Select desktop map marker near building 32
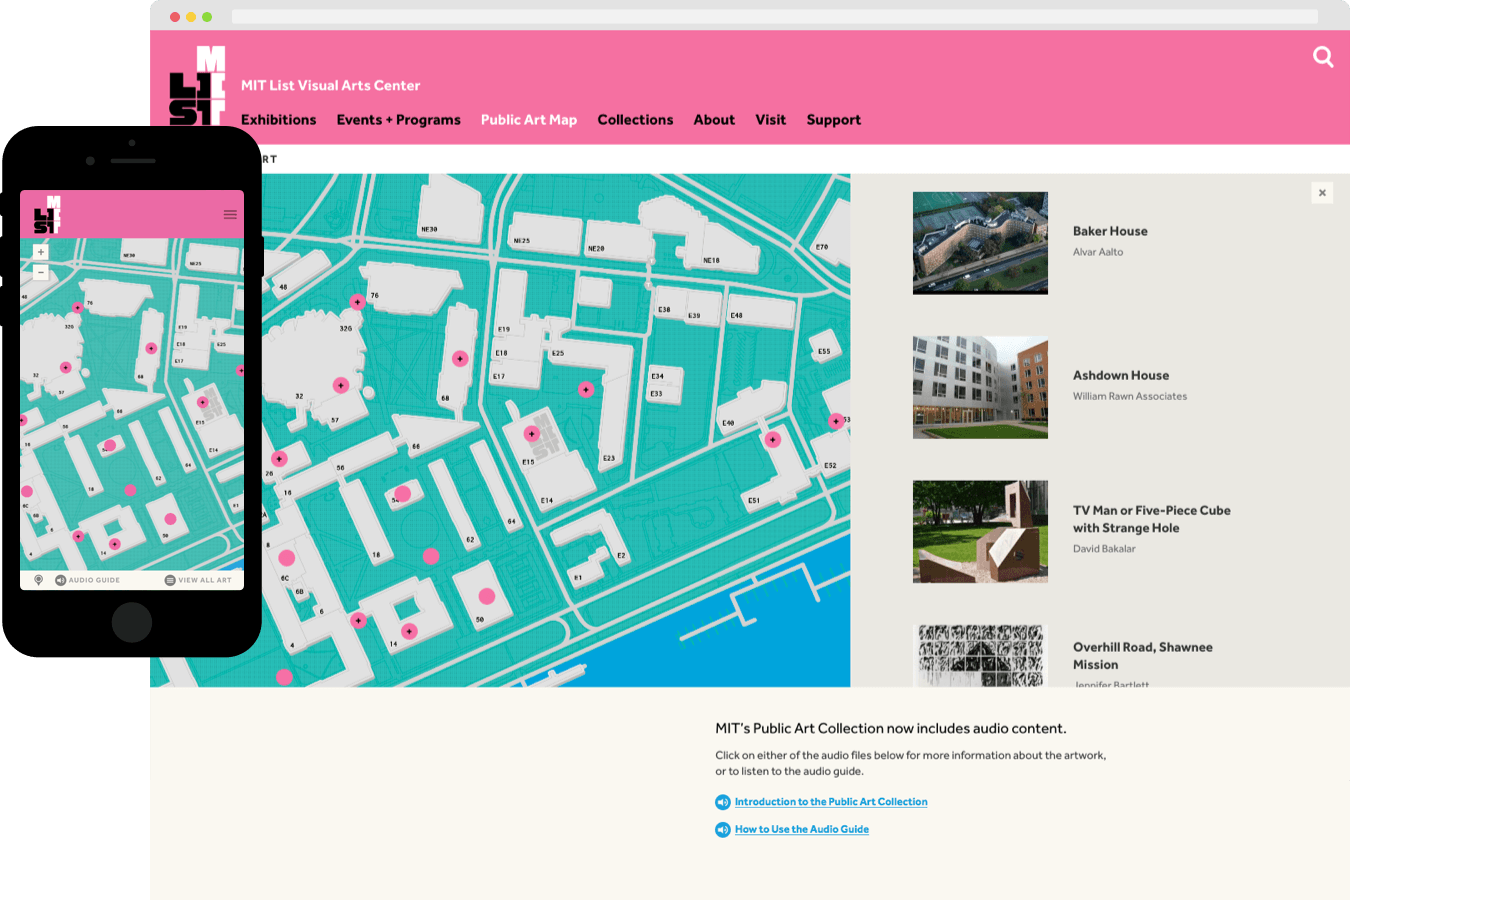Screen dimensions: 1500x900 (341, 385)
